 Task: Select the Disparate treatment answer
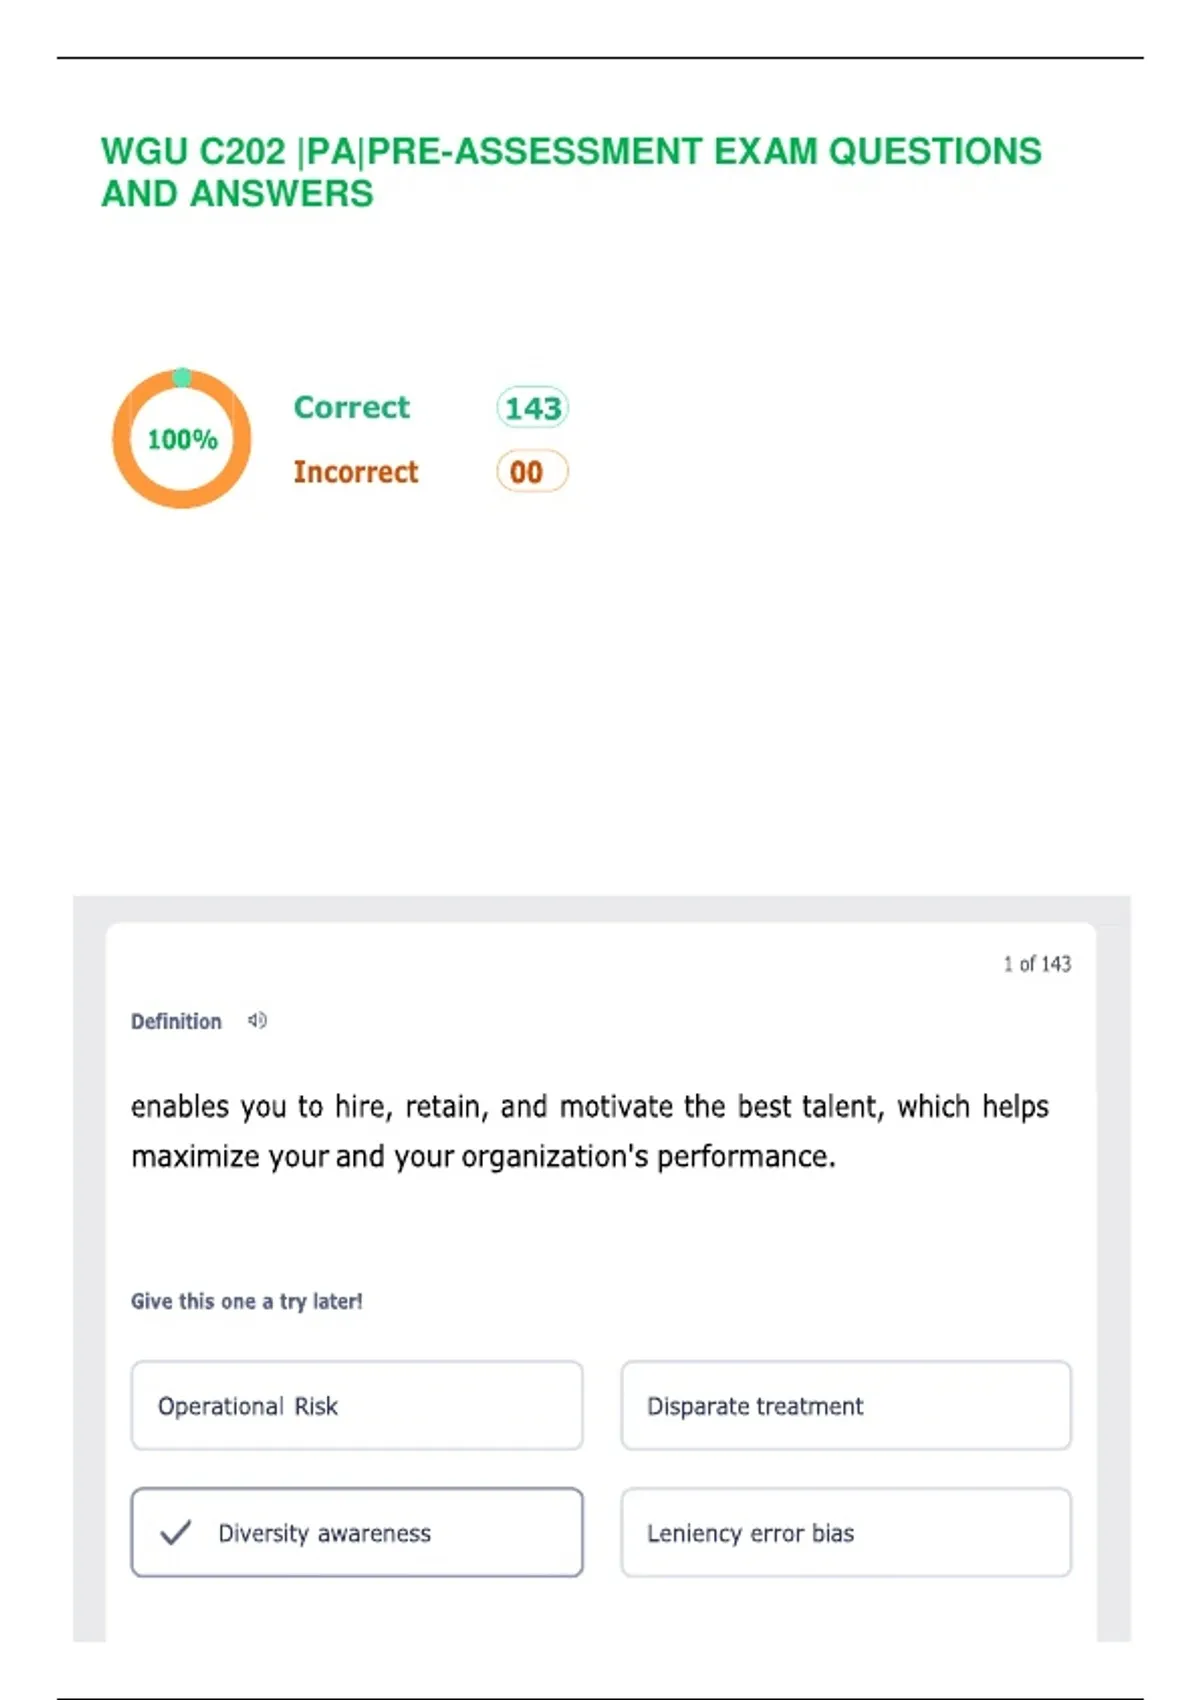click(x=846, y=1405)
